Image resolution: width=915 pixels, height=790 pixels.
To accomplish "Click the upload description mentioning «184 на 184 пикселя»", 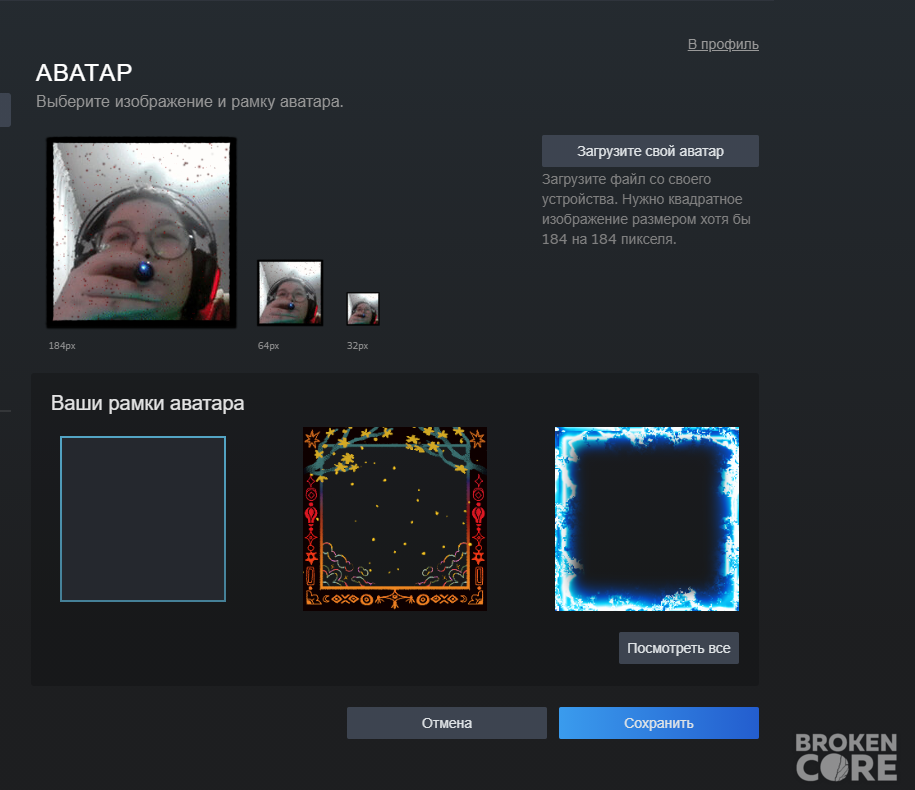I will coord(646,209).
